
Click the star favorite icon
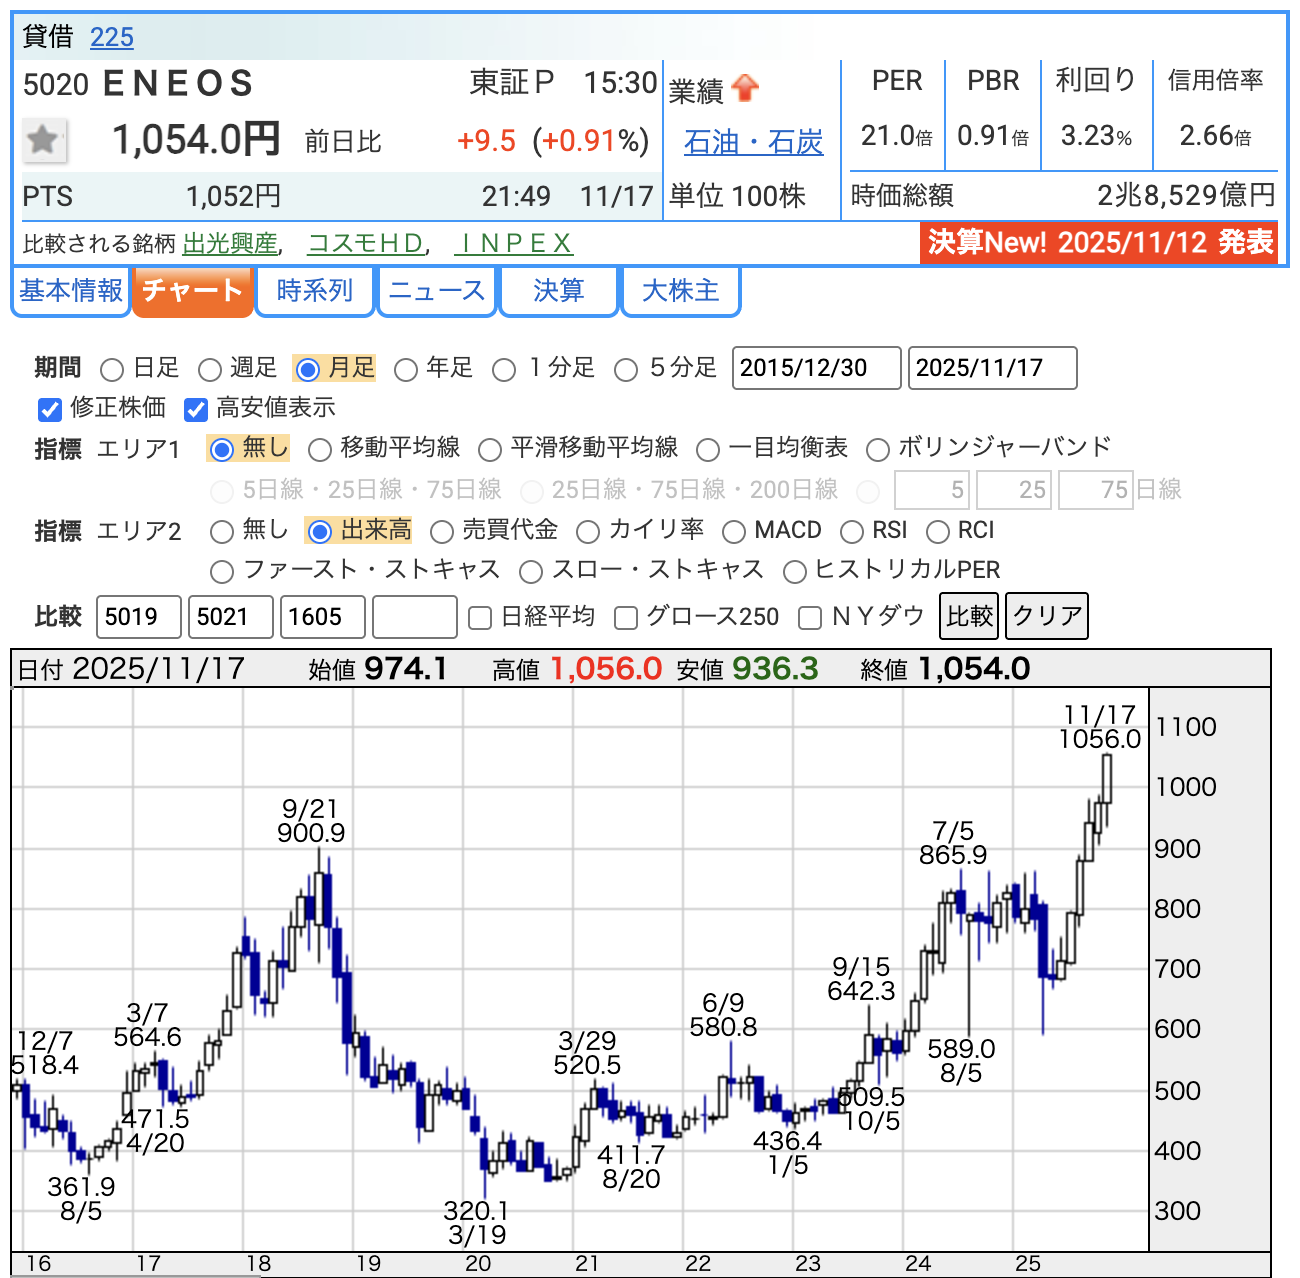(x=44, y=140)
